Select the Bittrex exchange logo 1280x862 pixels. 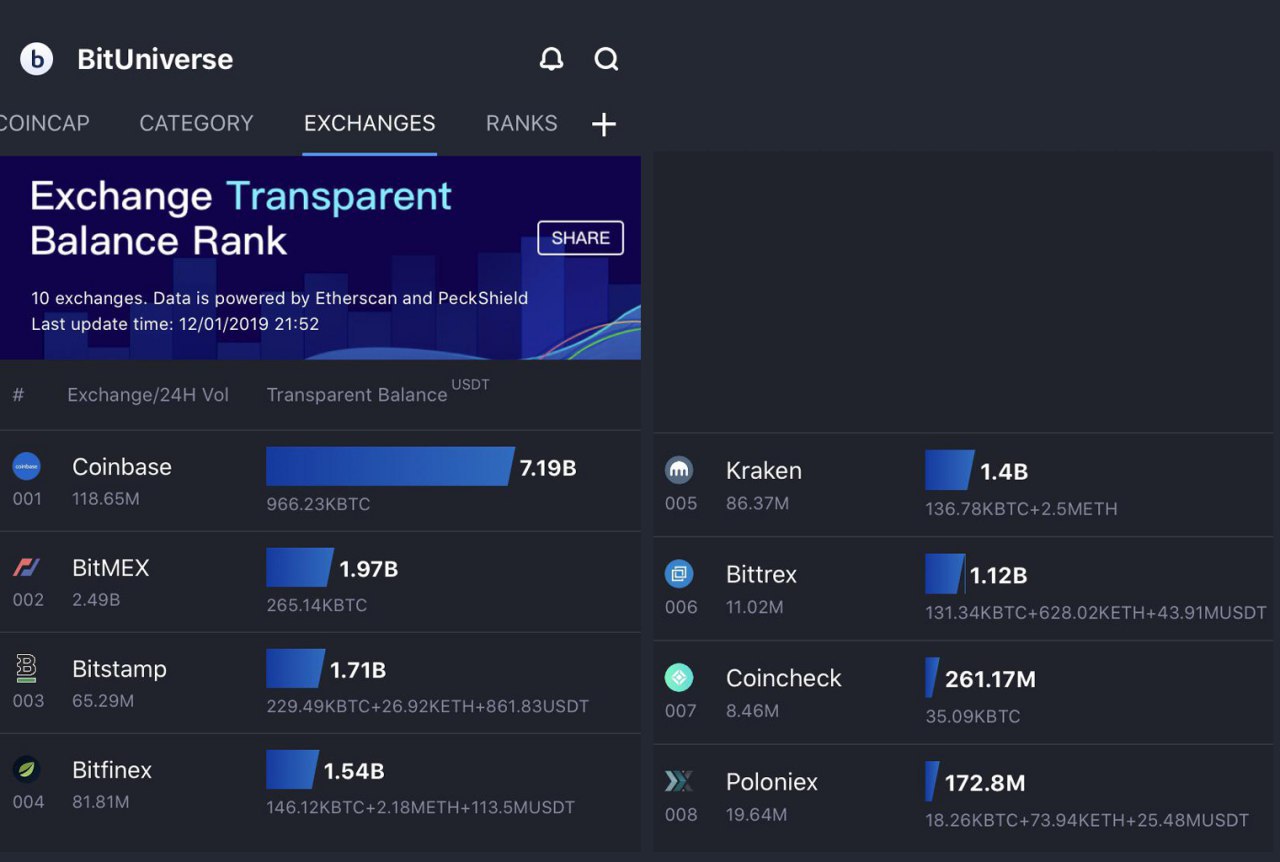(x=679, y=574)
